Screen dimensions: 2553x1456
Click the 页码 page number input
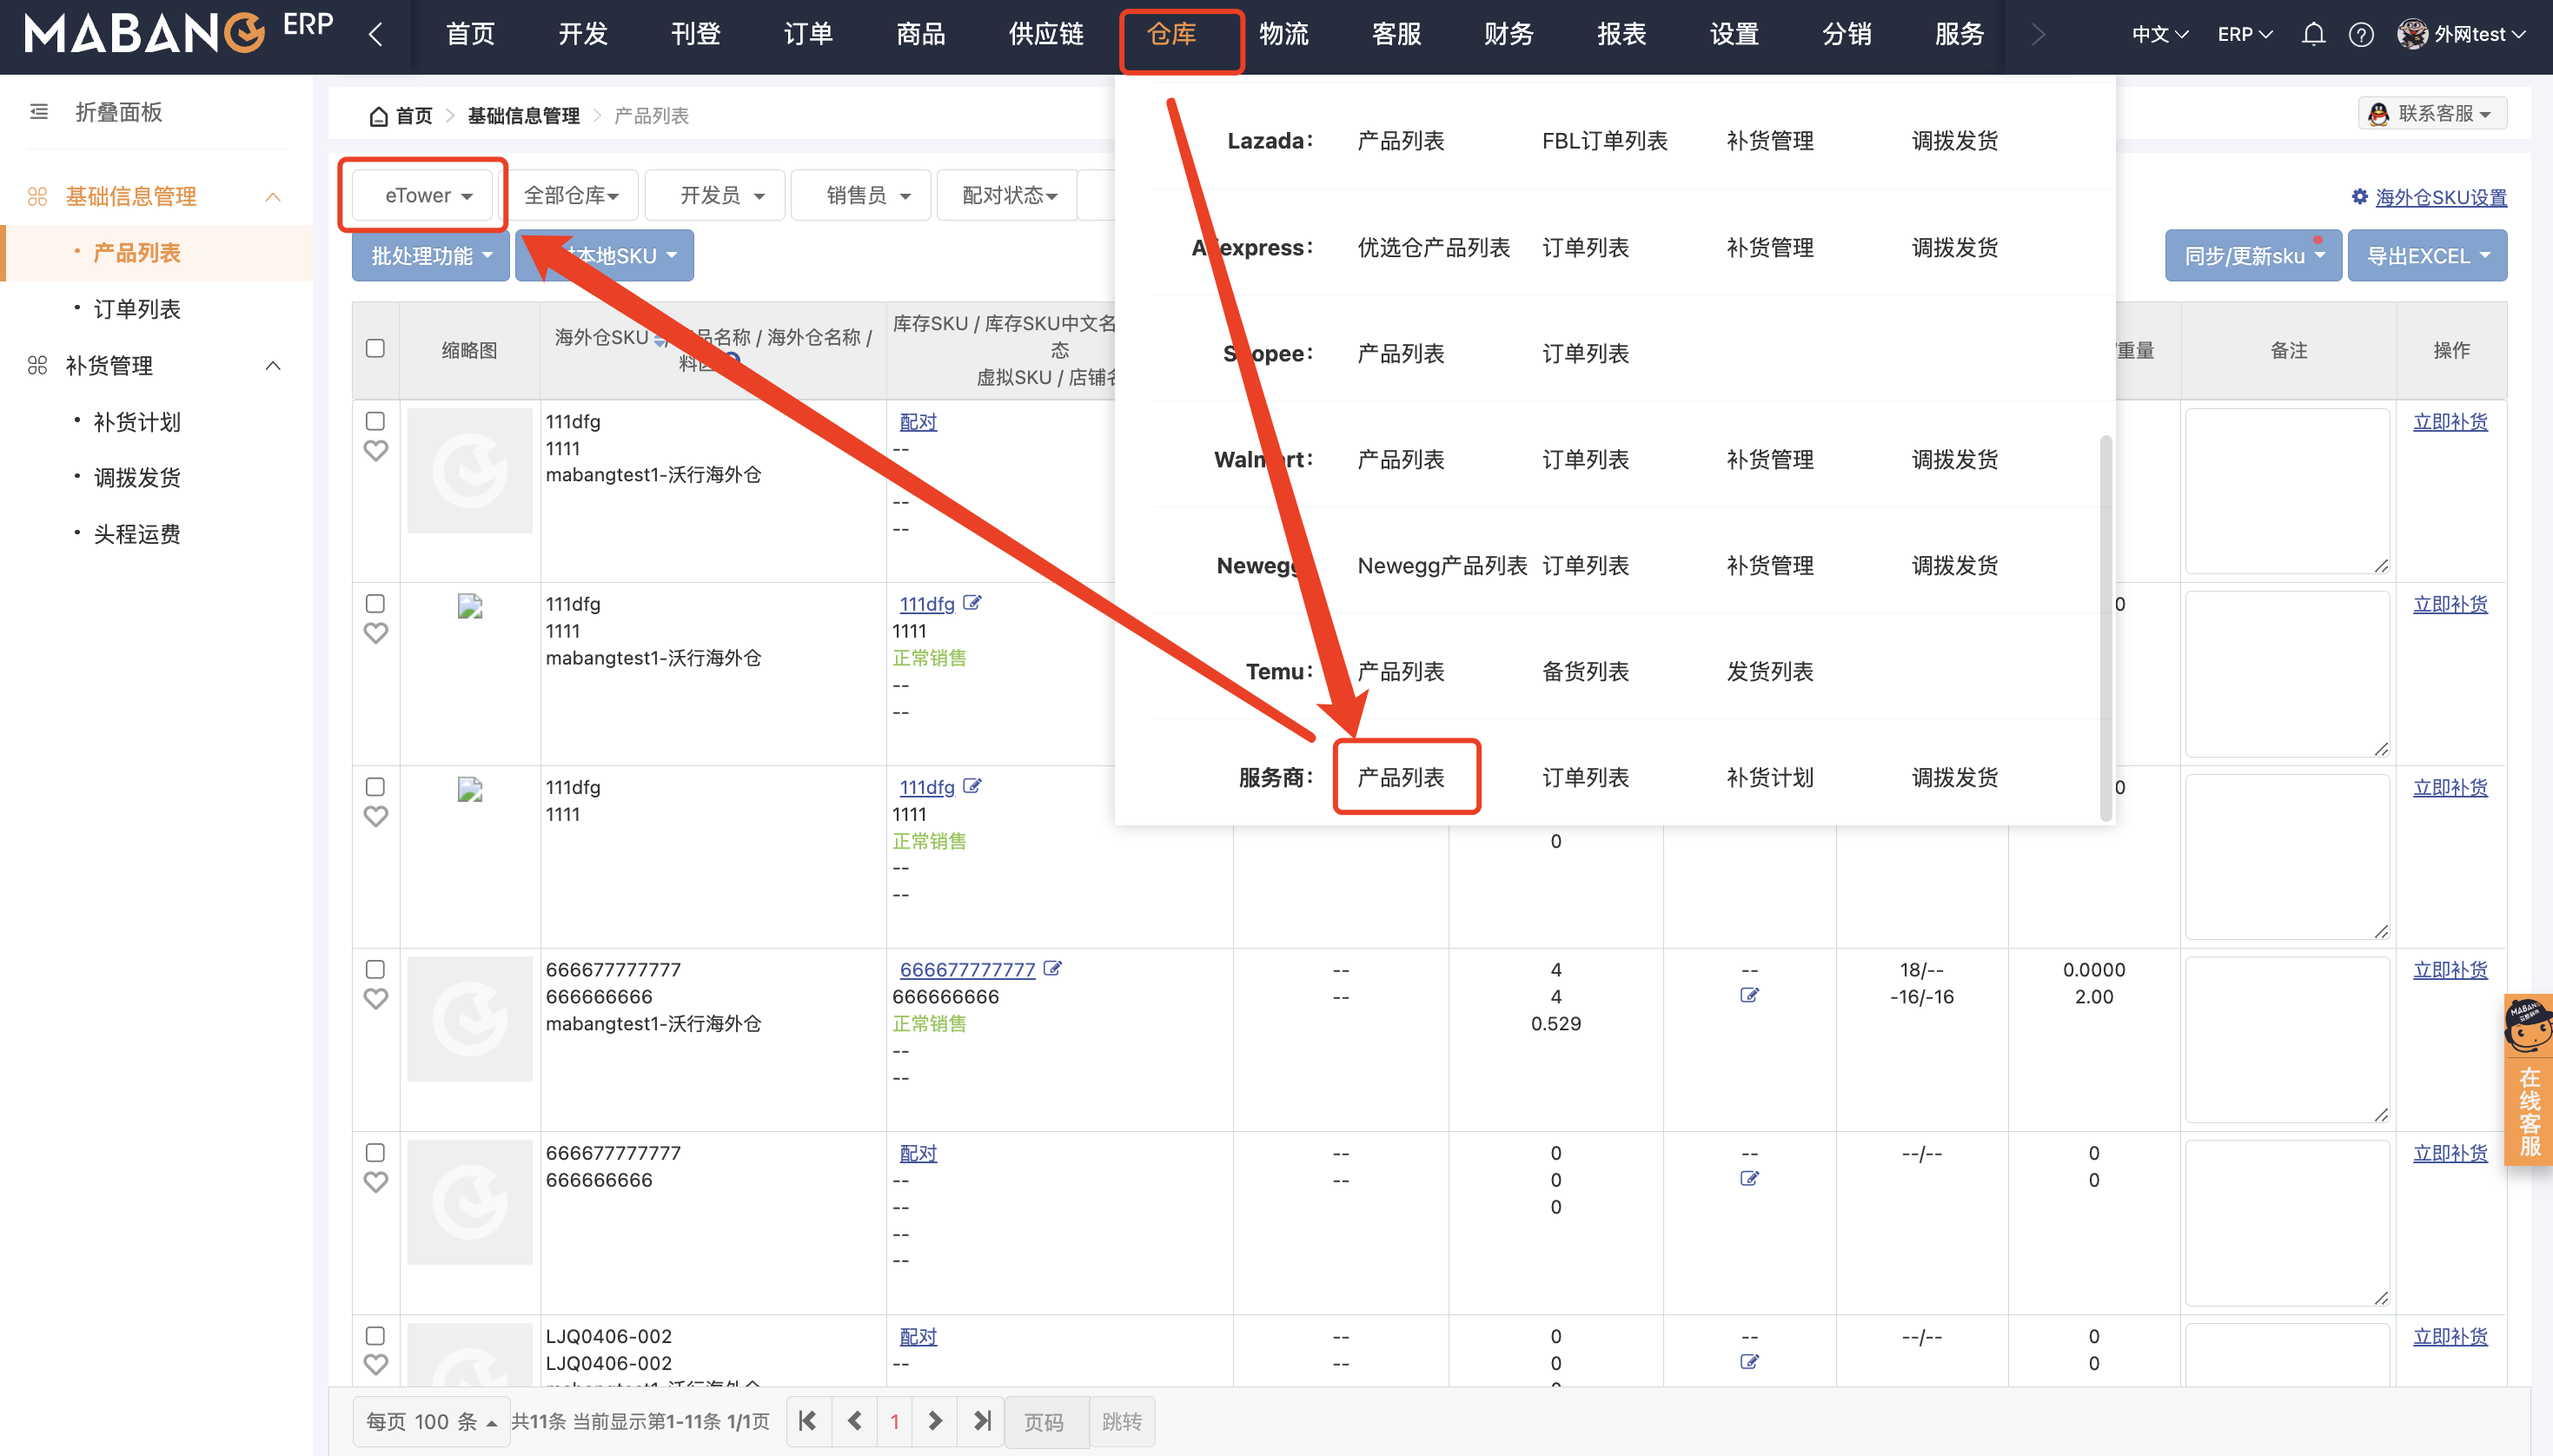[x=1046, y=1421]
